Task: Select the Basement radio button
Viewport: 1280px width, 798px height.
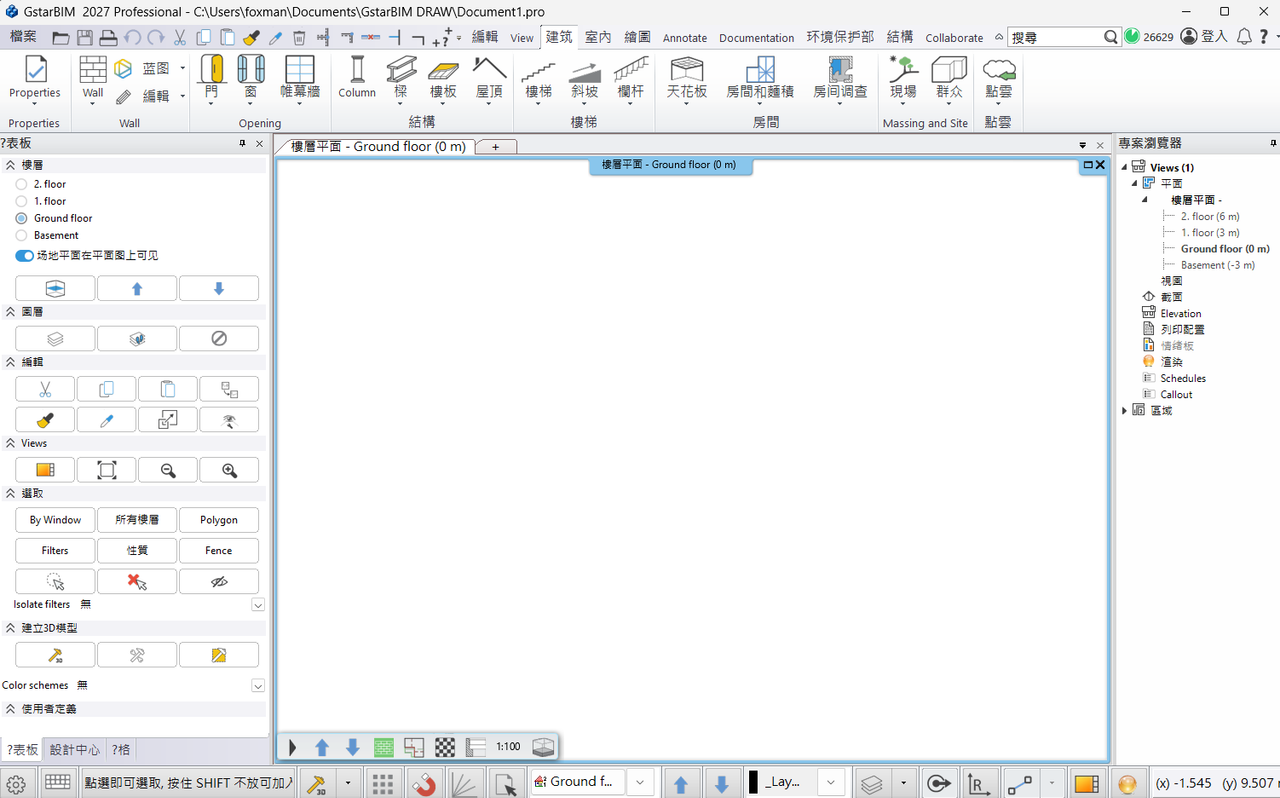Action: (21, 235)
